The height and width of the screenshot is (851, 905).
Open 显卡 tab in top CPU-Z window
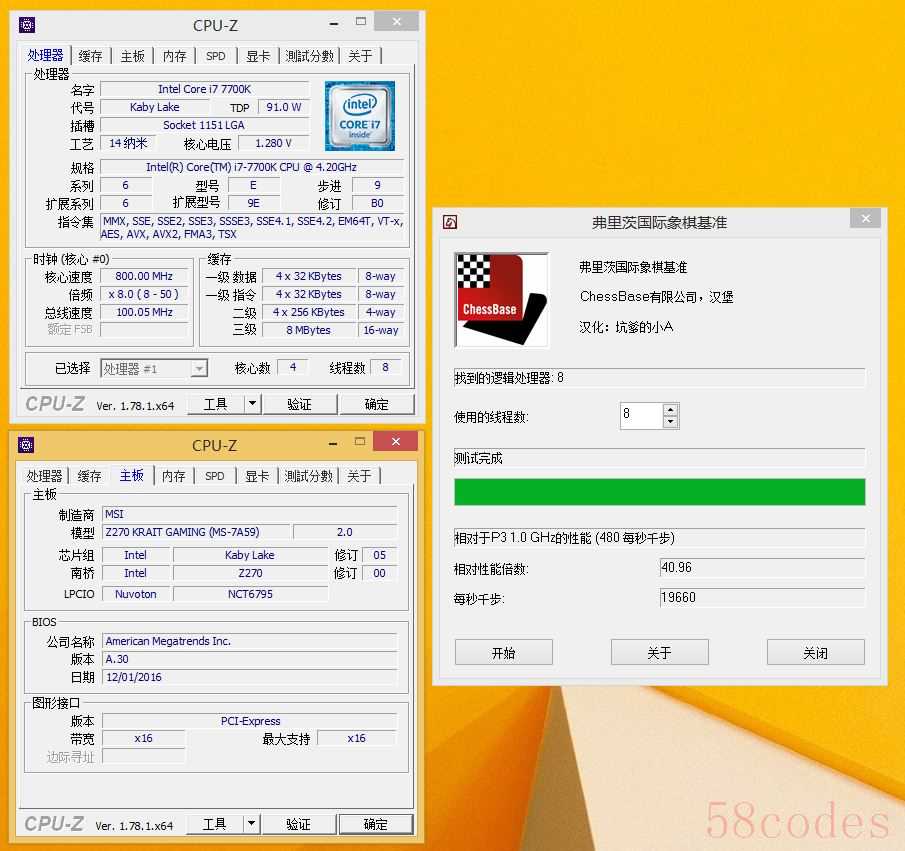tap(258, 56)
